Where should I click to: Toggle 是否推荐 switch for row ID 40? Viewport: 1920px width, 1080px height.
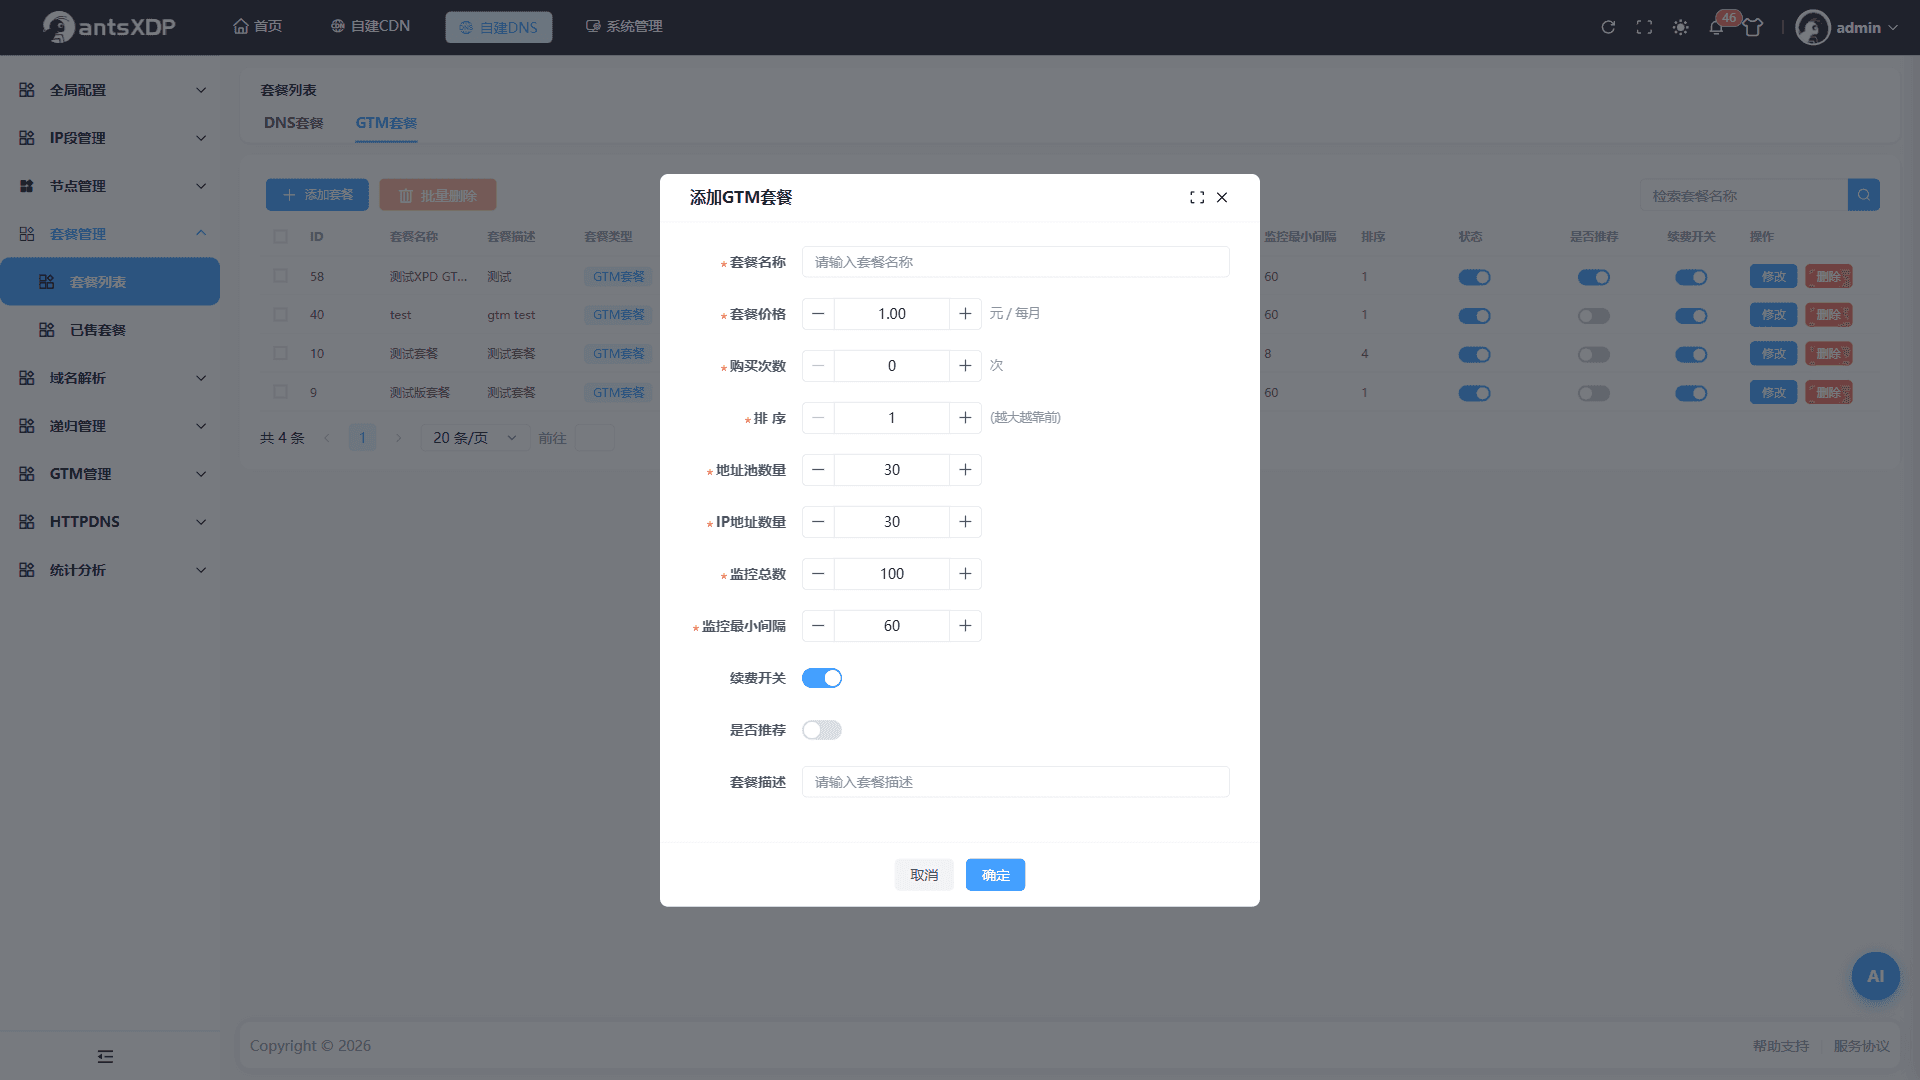coord(1594,316)
